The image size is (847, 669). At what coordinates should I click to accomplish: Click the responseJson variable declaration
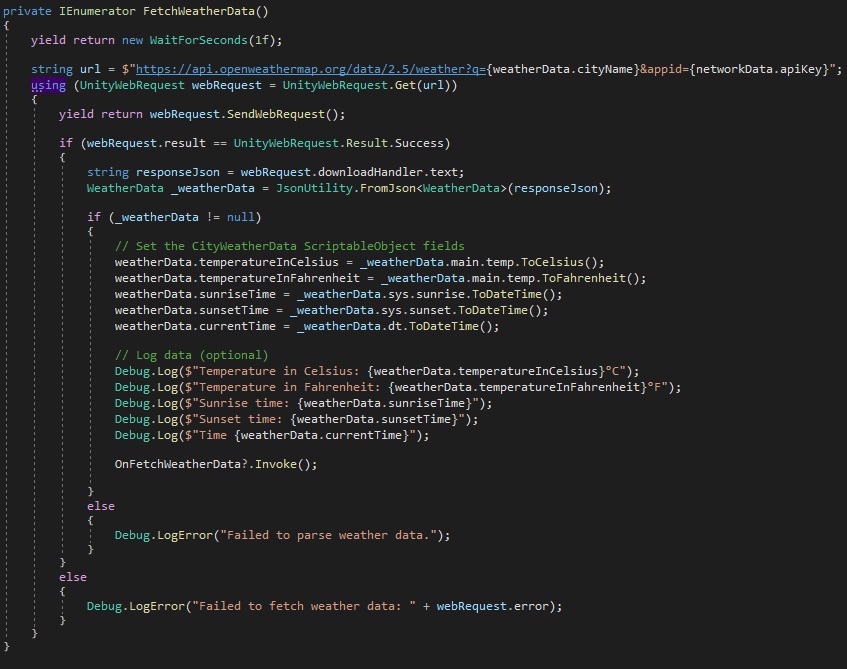[178, 172]
